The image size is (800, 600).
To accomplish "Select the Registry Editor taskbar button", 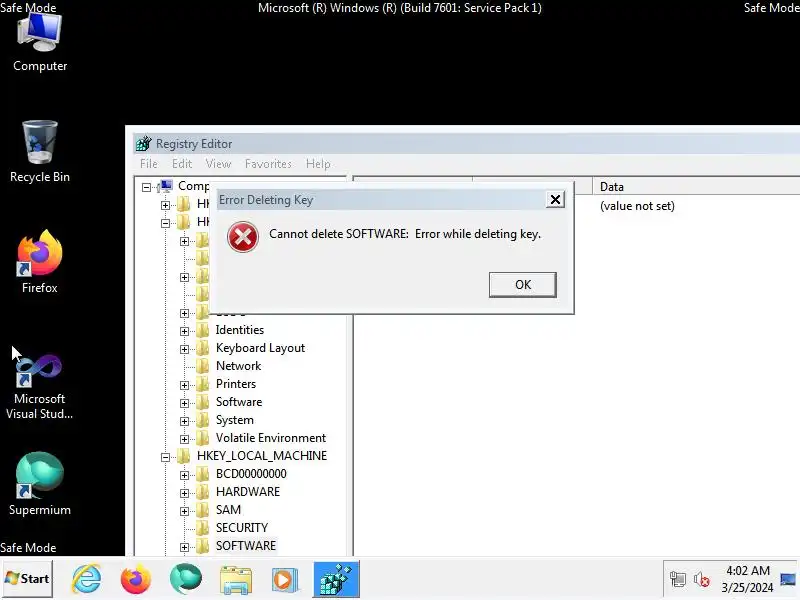I will pyautogui.click(x=336, y=579).
